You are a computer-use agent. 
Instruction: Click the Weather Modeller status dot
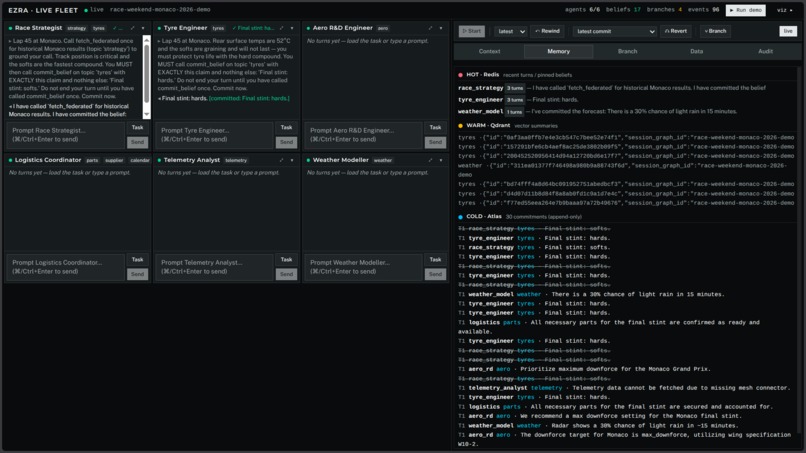tap(308, 160)
